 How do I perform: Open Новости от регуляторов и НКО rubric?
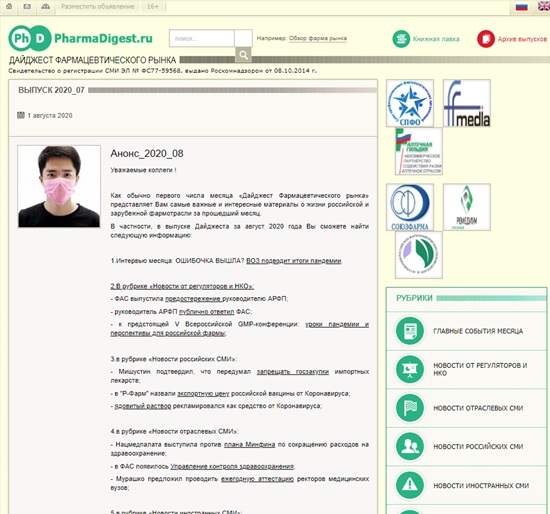[x=466, y=369]
